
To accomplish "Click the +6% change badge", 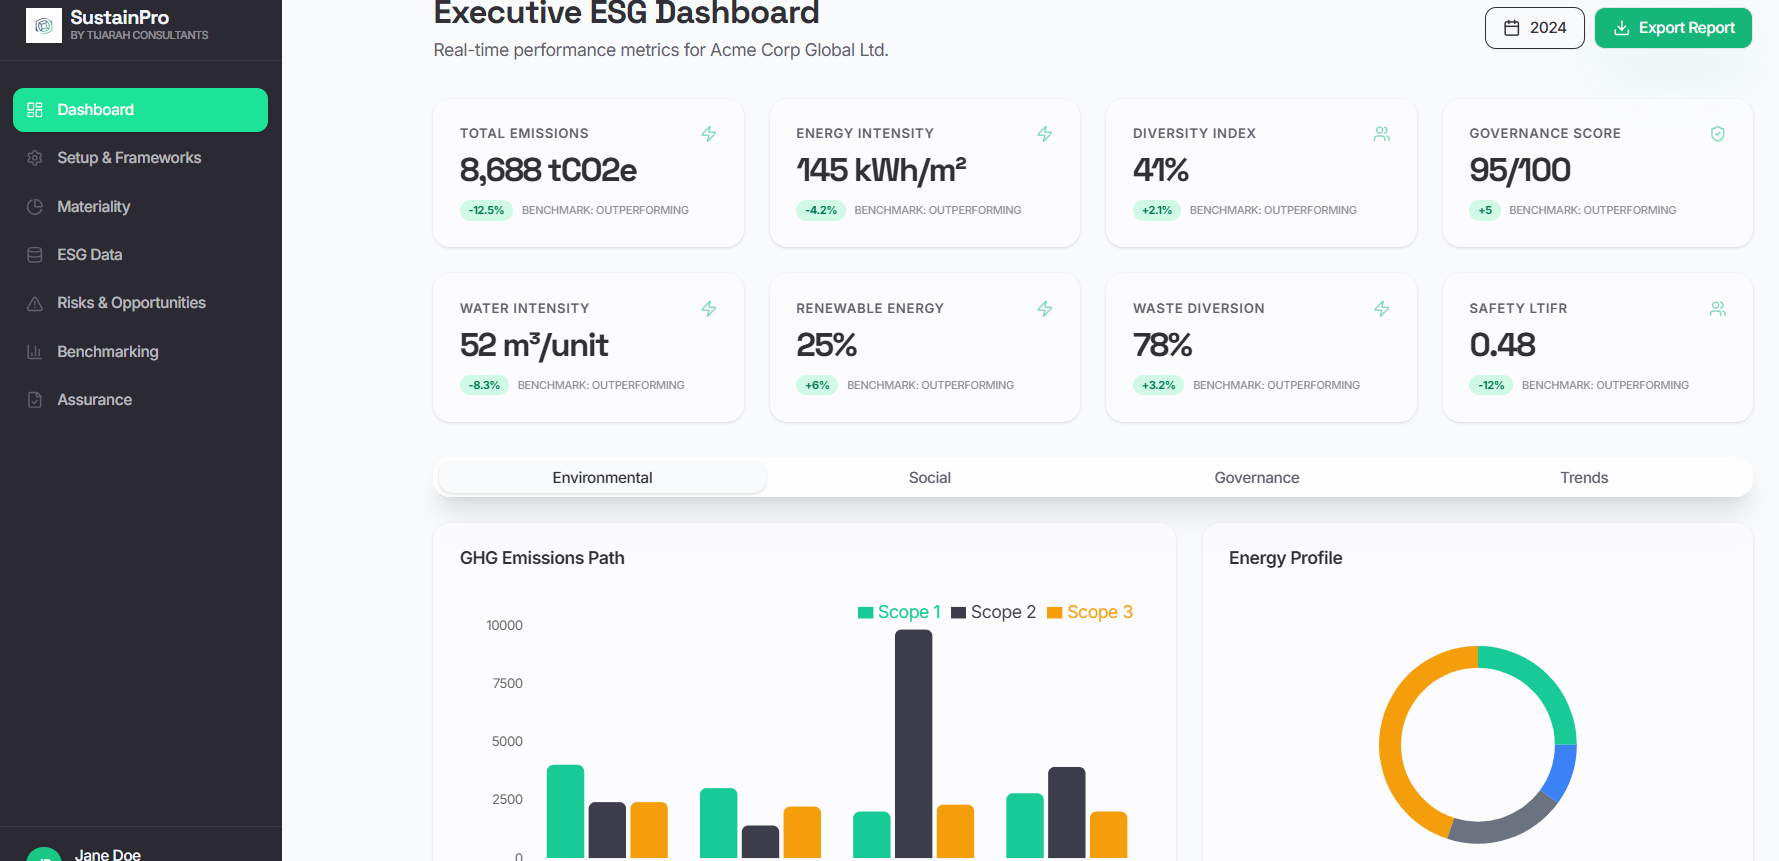I will coord(817,385).
